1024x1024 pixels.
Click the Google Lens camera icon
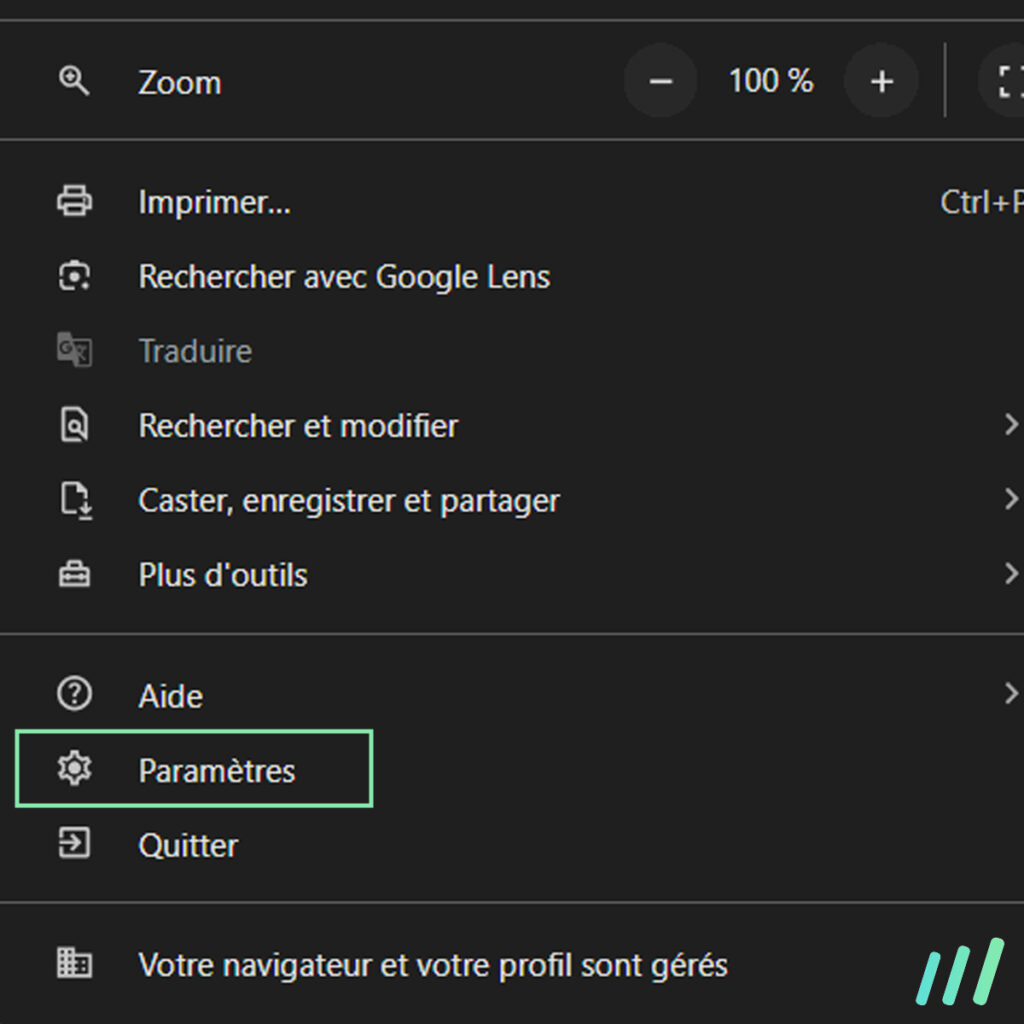click(x=74, y=276)
